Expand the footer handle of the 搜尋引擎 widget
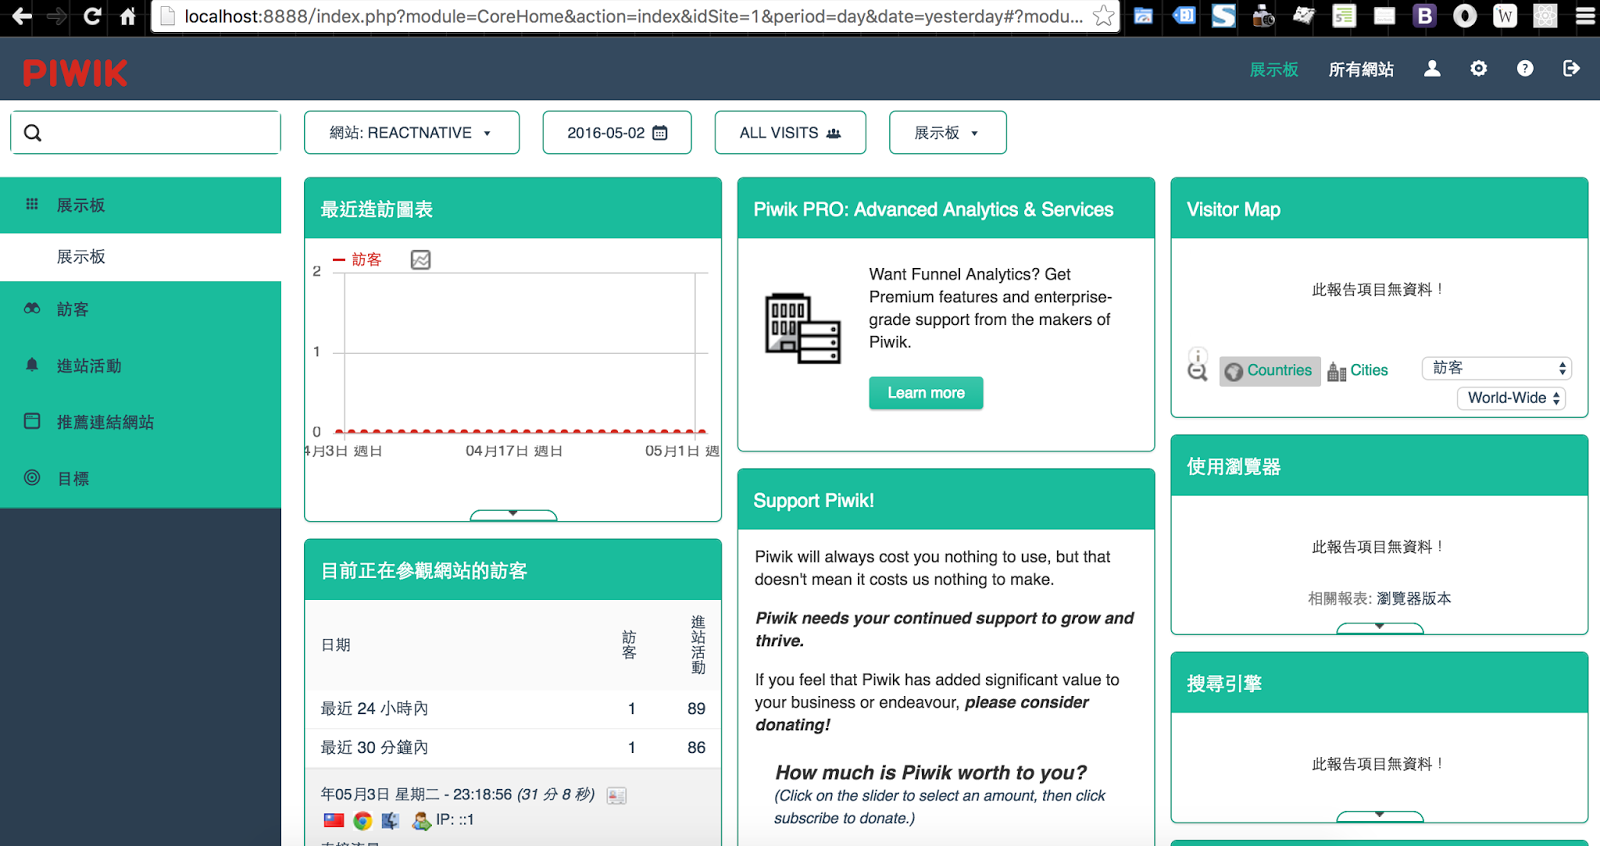 (1380, 816)
